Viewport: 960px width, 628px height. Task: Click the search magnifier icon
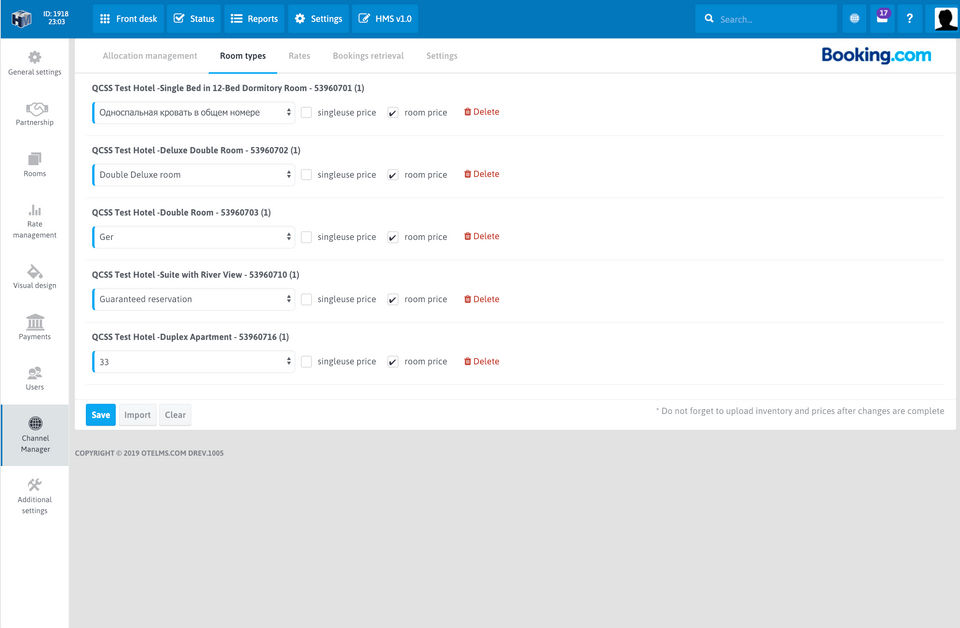709,18
